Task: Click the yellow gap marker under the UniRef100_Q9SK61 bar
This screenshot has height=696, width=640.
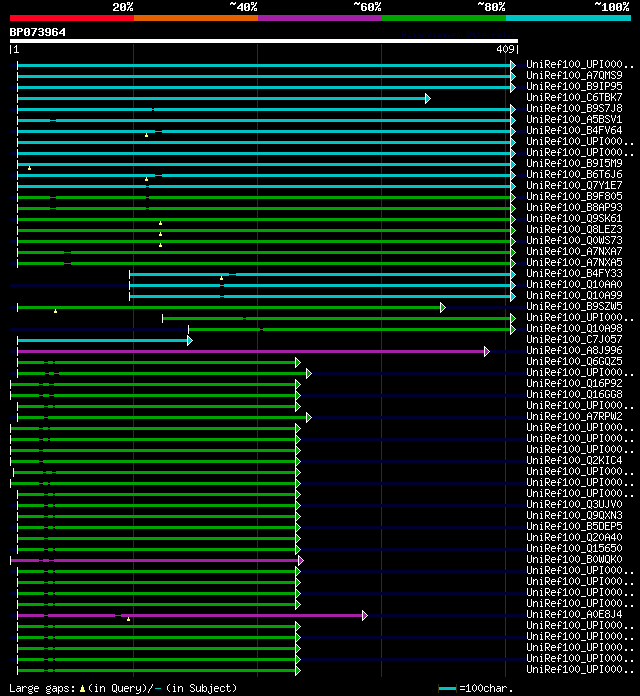Action: point(160,223)
